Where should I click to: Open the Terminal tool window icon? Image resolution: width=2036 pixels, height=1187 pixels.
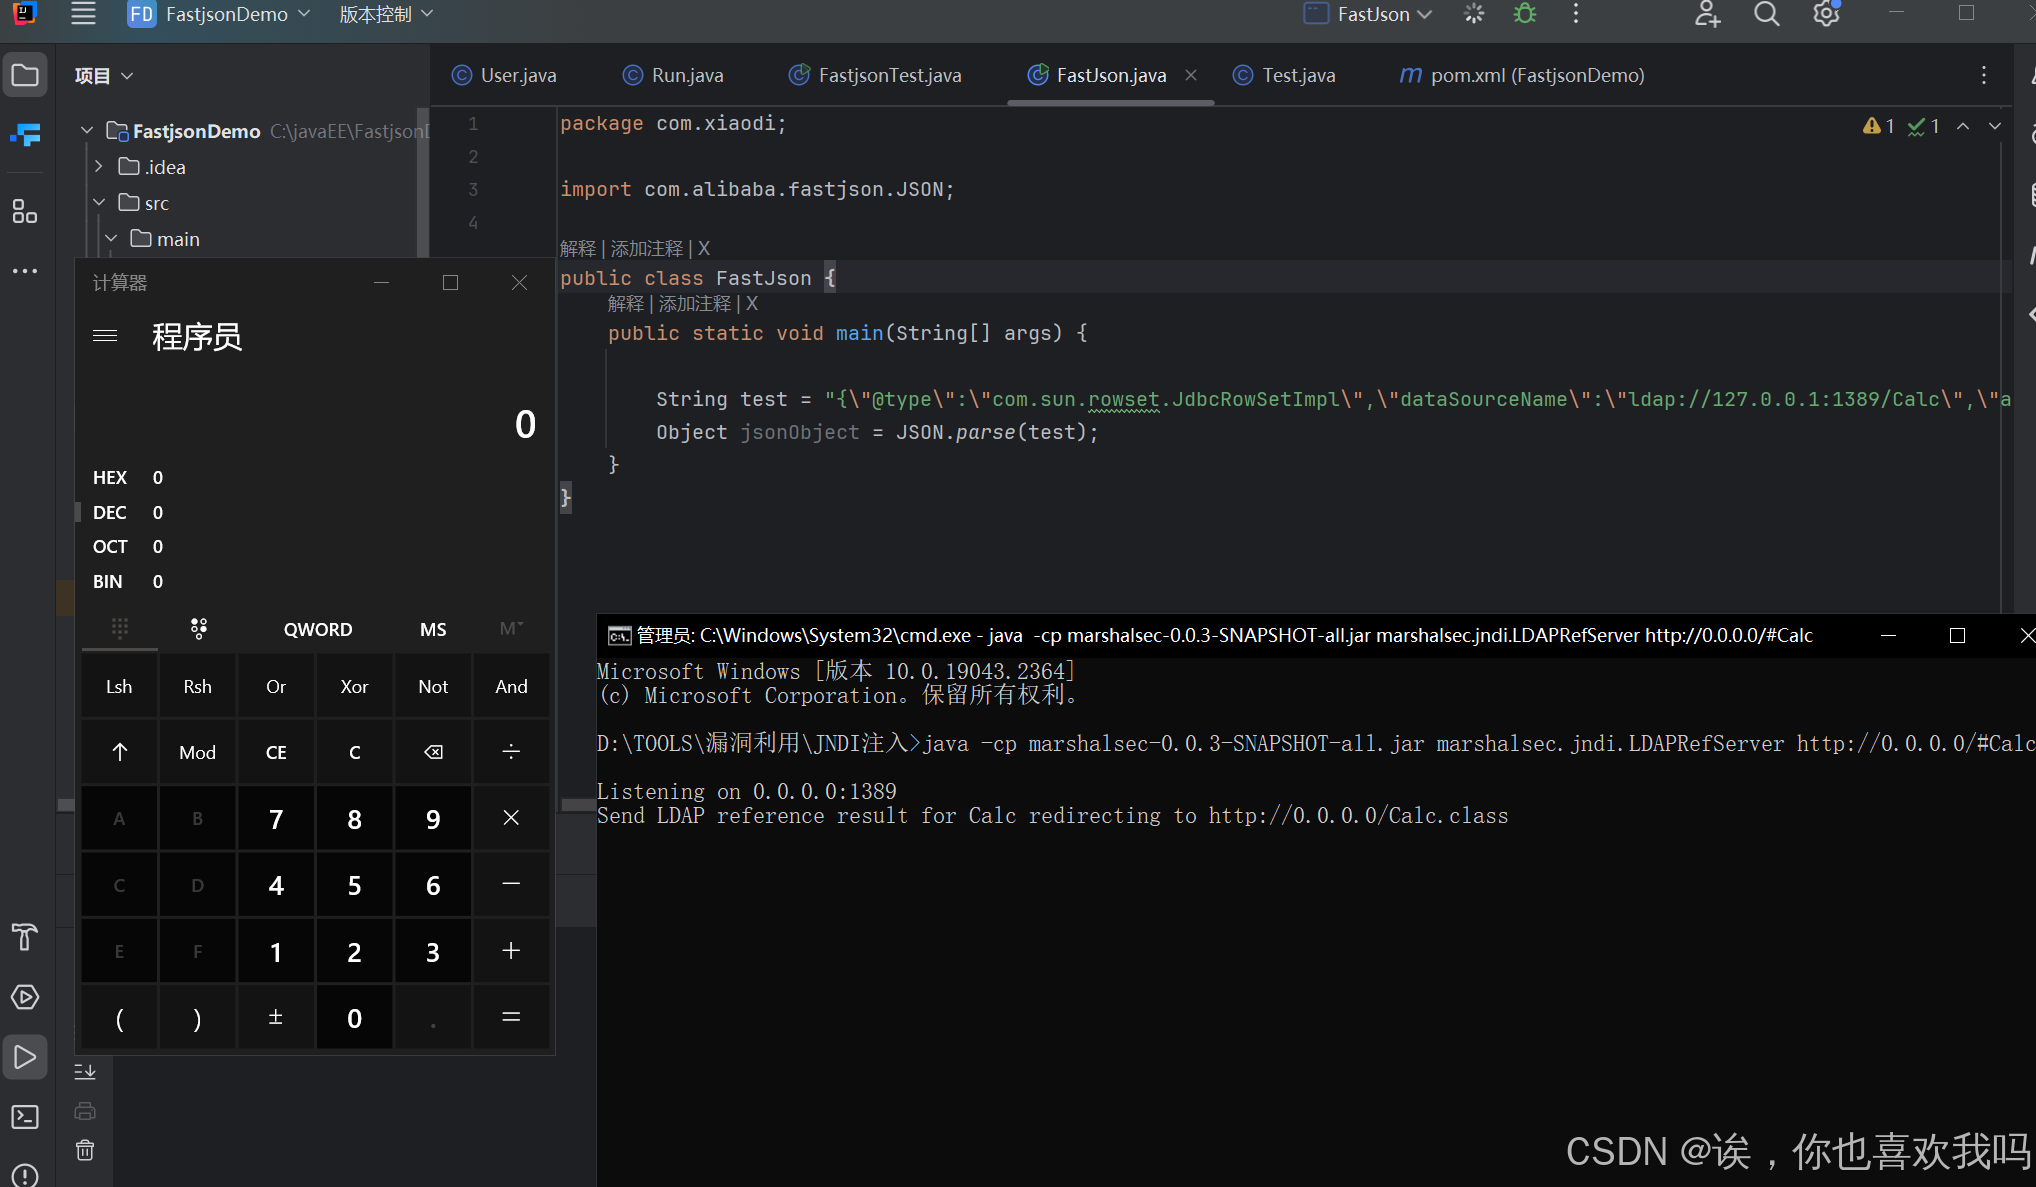[x=25, y=1117]
